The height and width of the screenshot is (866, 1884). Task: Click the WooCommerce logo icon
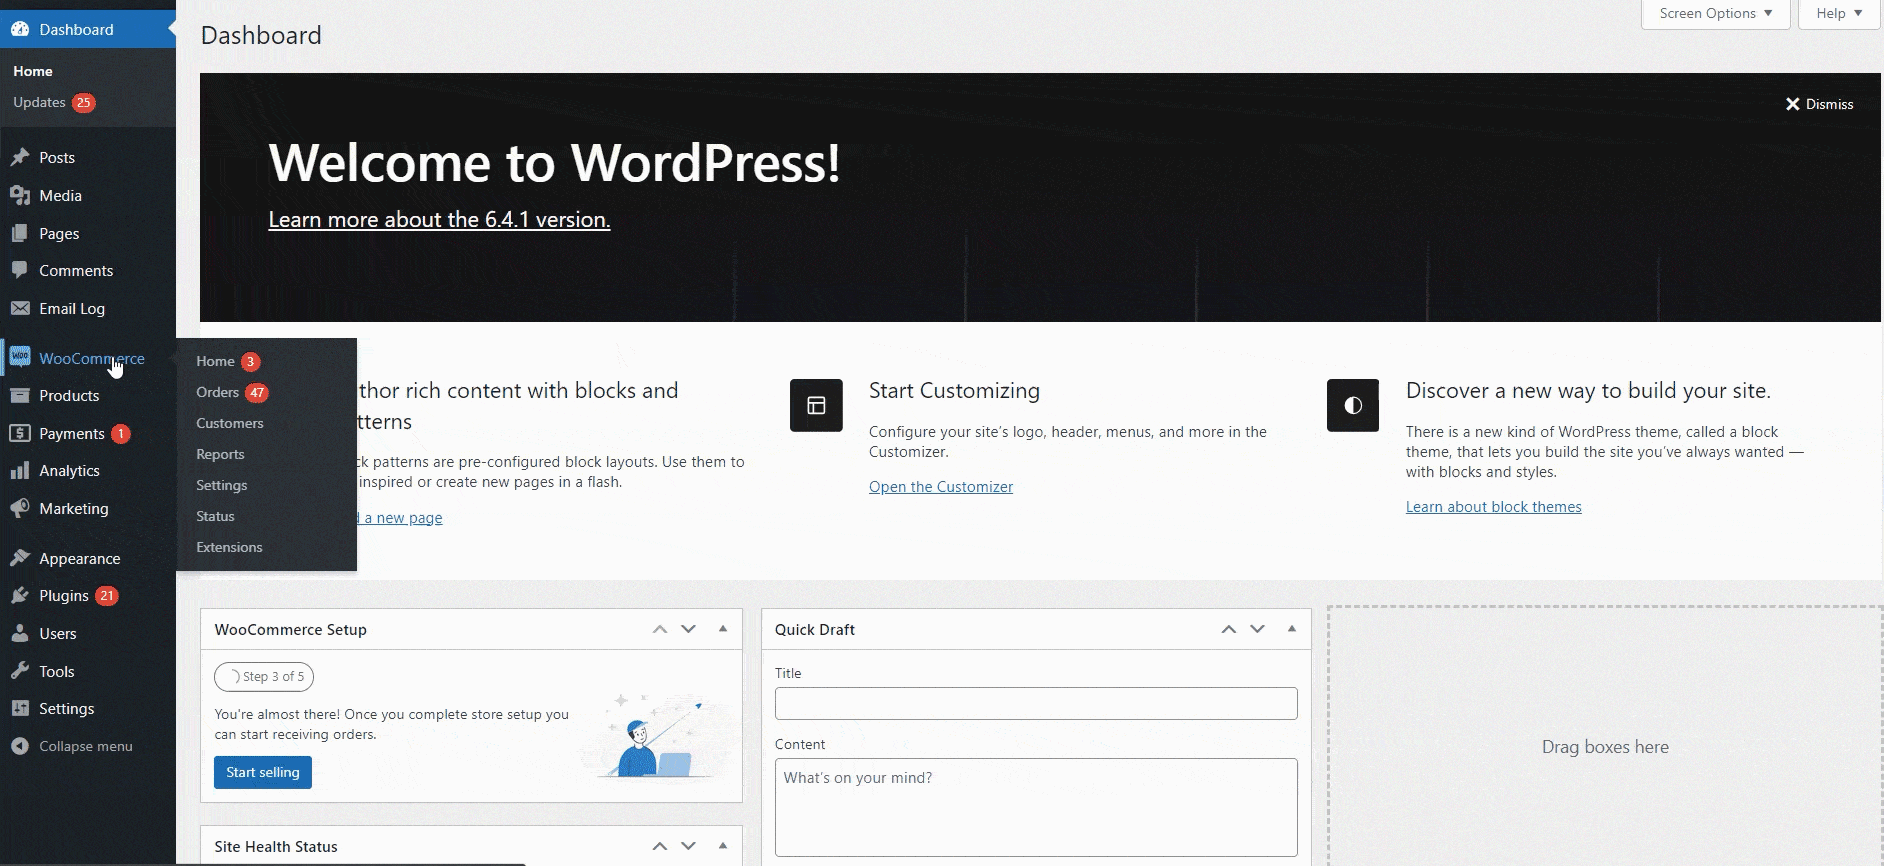(20, 357)
